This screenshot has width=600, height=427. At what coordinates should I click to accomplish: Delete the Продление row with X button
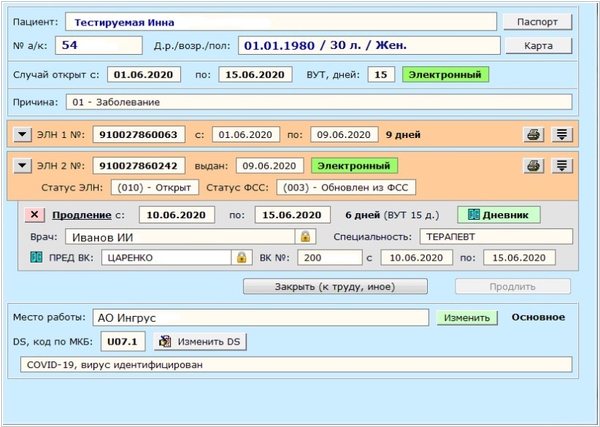[33, 215]
